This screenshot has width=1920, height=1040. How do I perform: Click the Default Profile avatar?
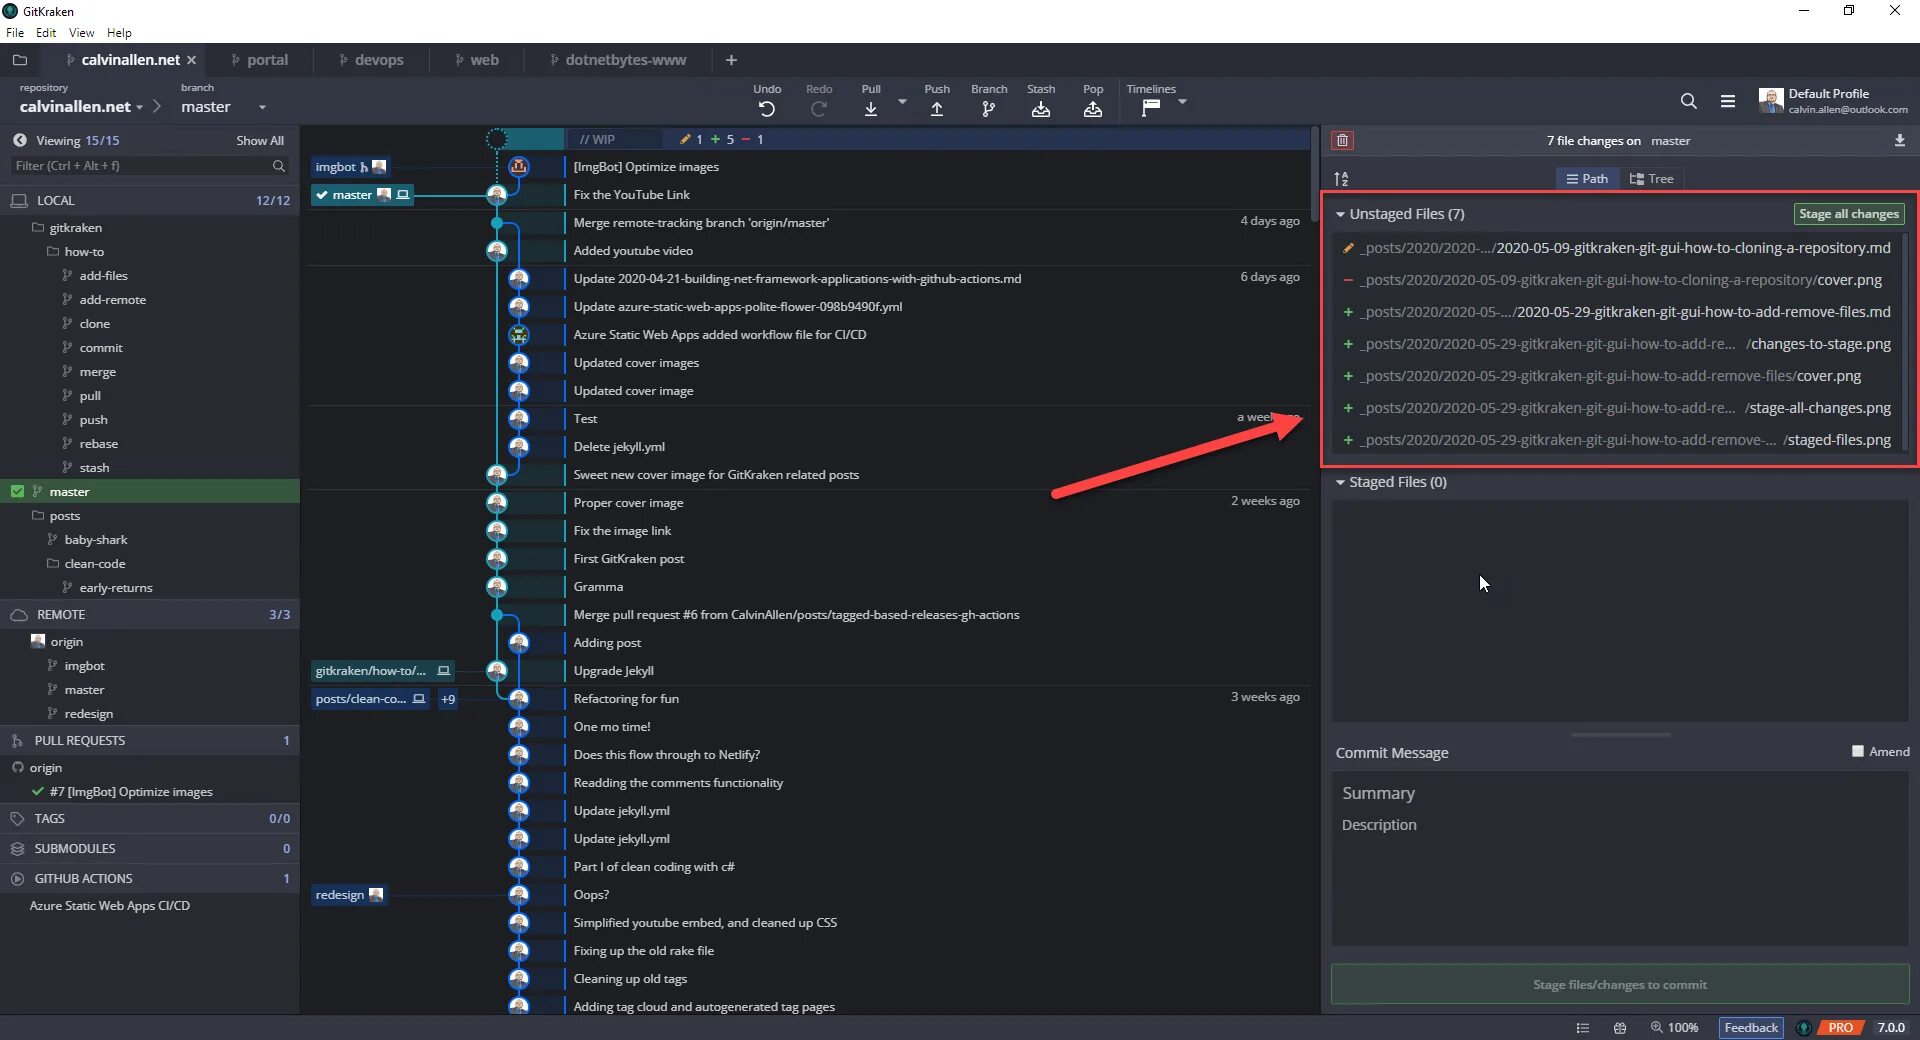1771,101
